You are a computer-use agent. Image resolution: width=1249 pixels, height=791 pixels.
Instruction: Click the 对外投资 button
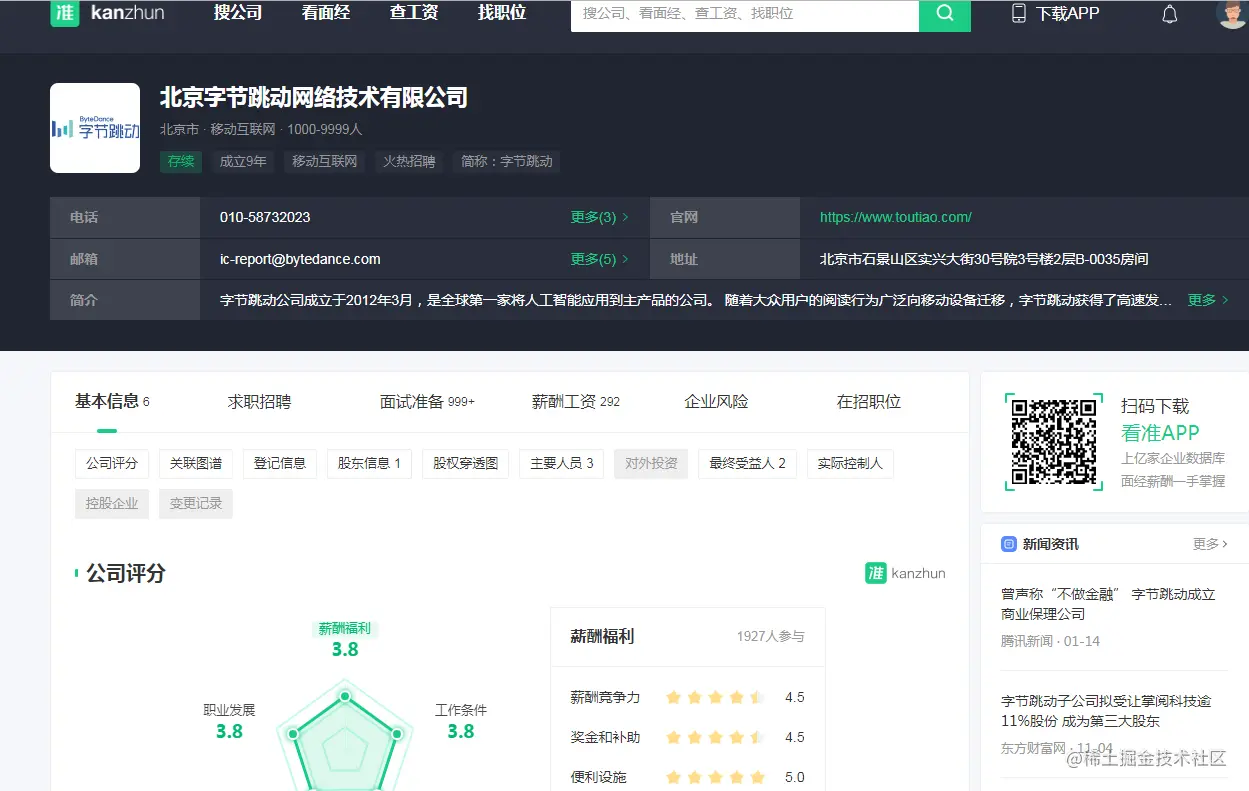click(x=651, y=464)
